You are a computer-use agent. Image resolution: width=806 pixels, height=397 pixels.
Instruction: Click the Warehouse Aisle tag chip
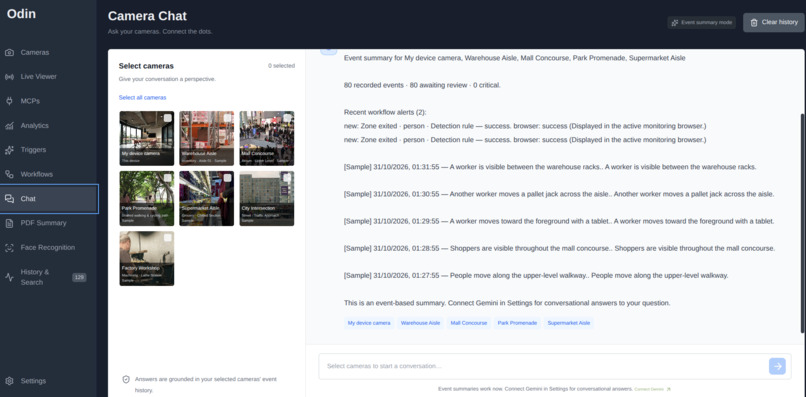pyautogui.click(x=420, y=323)
